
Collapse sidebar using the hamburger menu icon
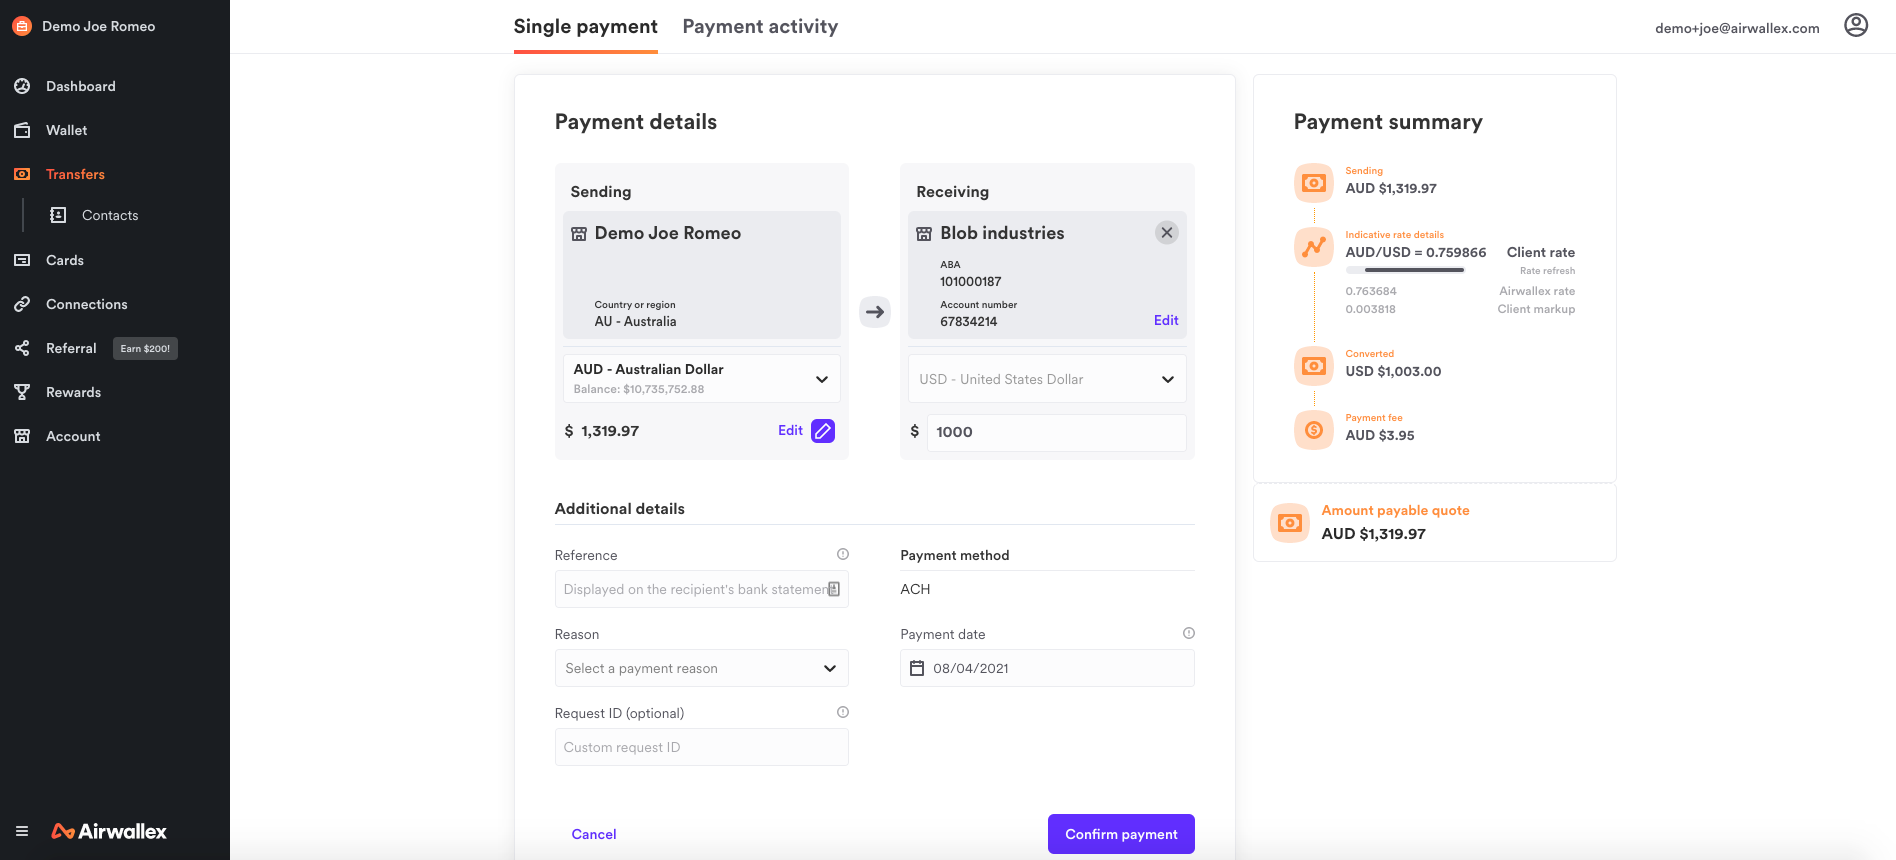pyautogui.click(x=22, y=831)
